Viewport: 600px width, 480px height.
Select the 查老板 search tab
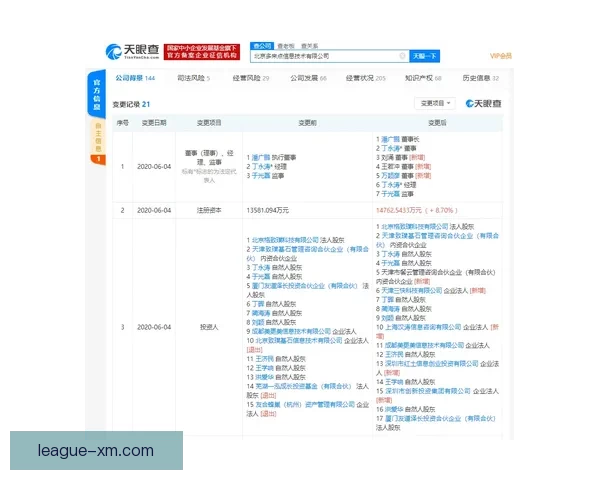click(286, 46)
